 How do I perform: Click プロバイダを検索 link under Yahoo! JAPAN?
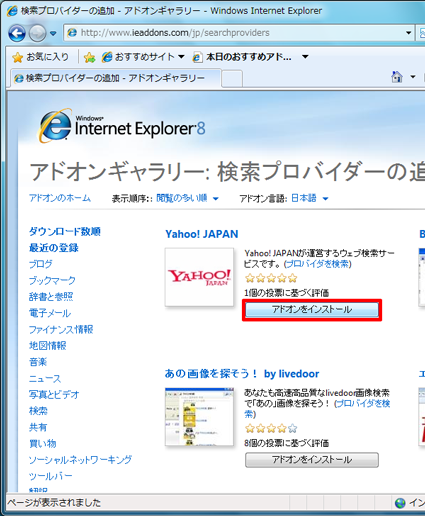point(317,264)
